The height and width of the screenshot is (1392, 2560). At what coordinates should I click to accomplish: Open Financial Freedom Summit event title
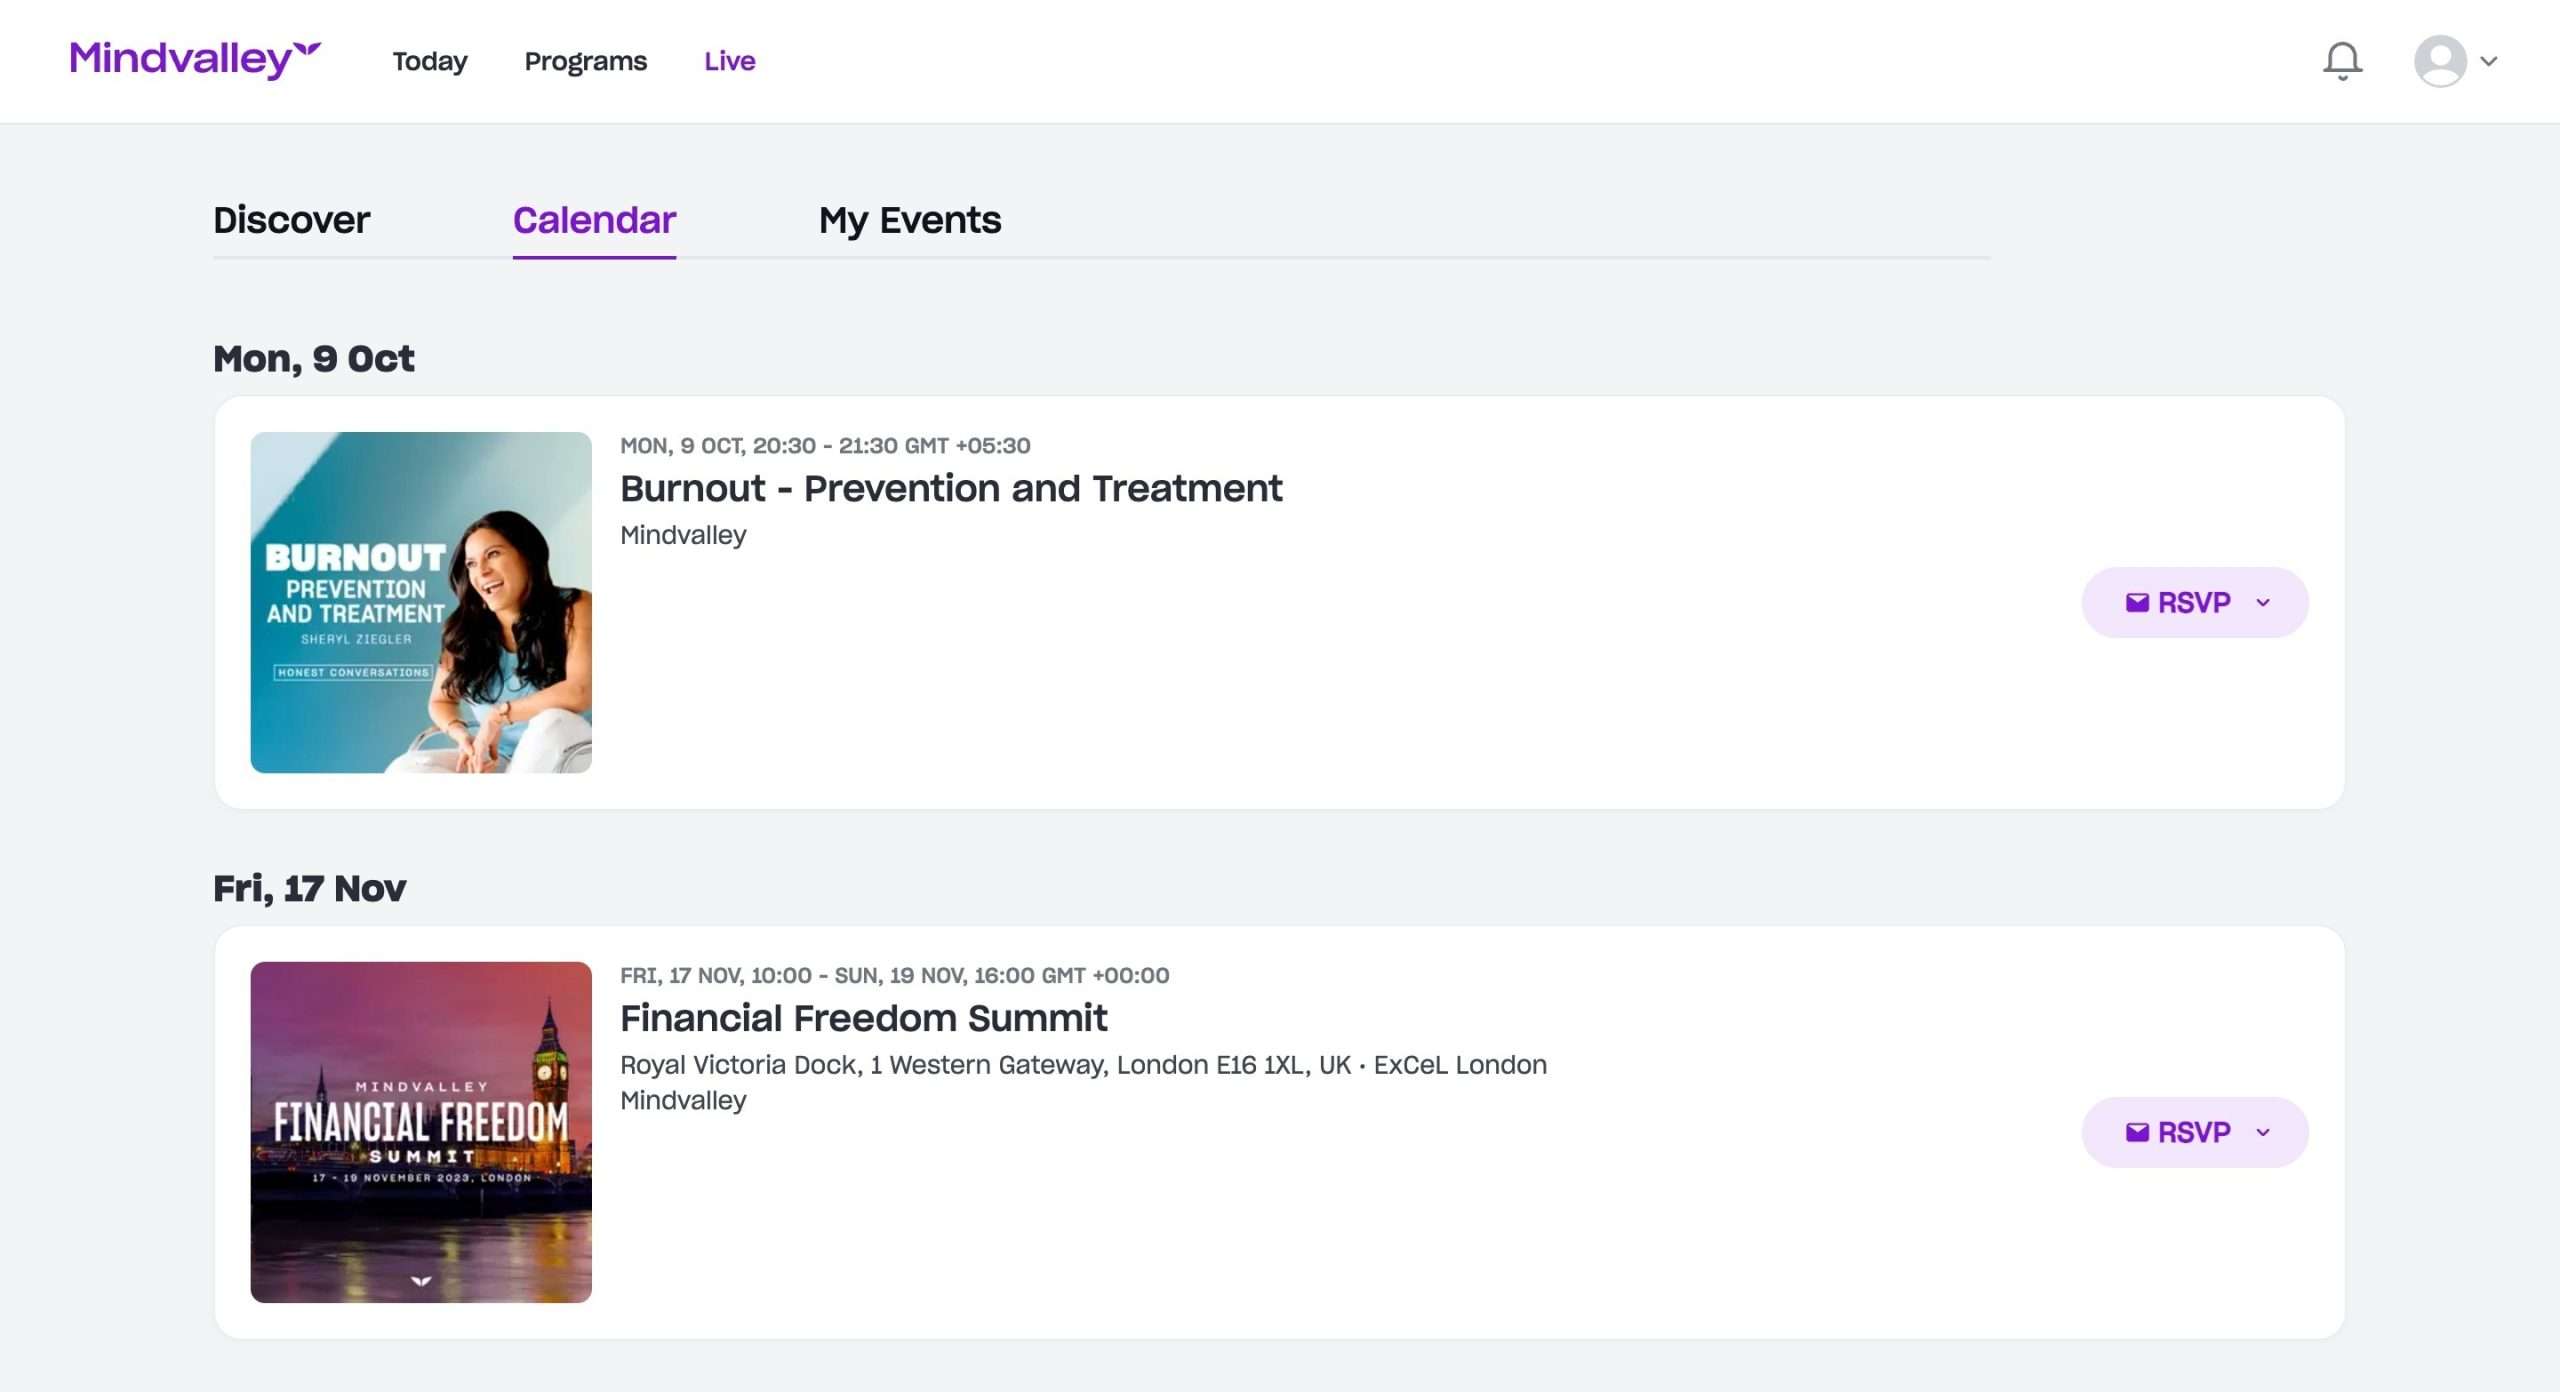tap(864, 1018)
